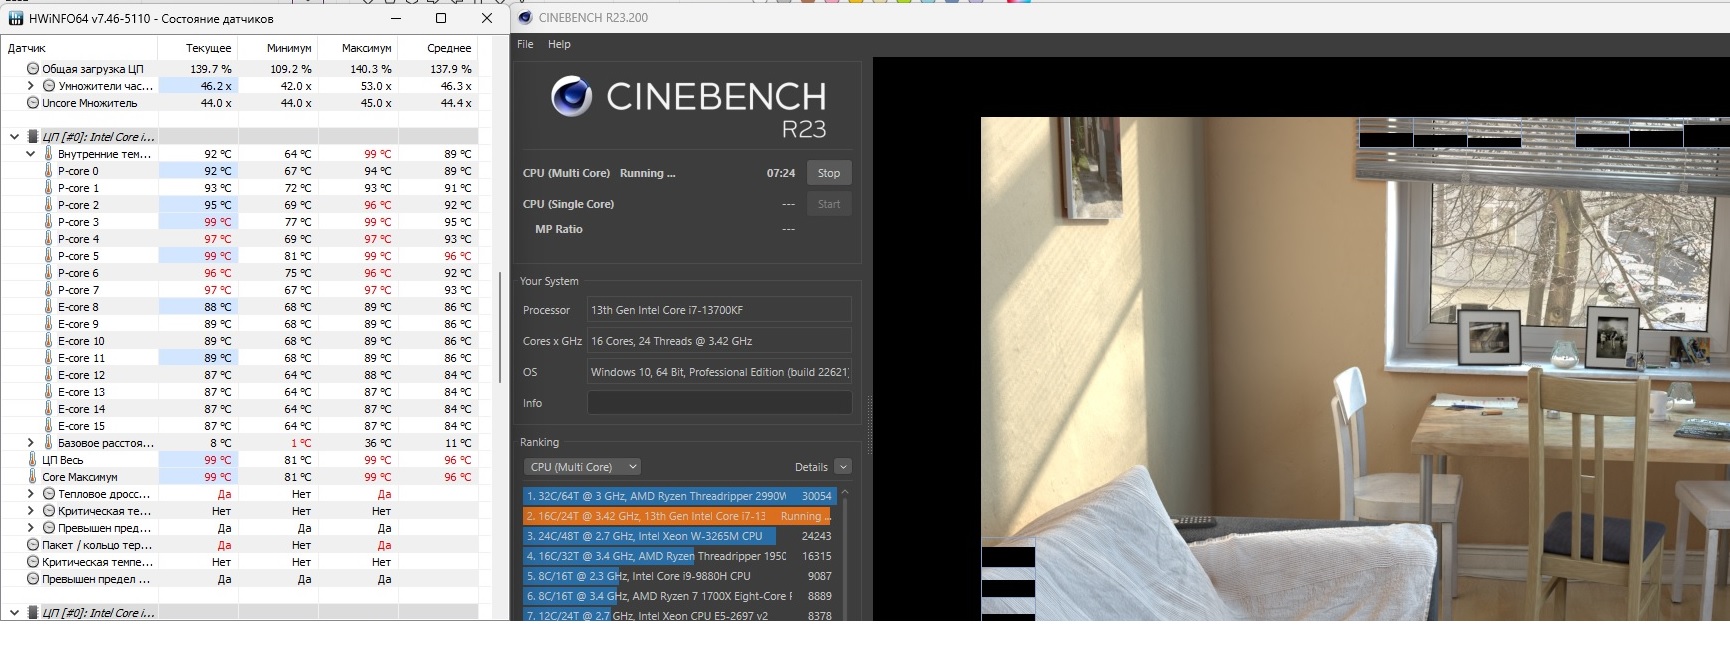This screenshot has height=648, width=1730.
Task: Click the thermometer icon for P-core 6
Action: (x=48, y=273)
